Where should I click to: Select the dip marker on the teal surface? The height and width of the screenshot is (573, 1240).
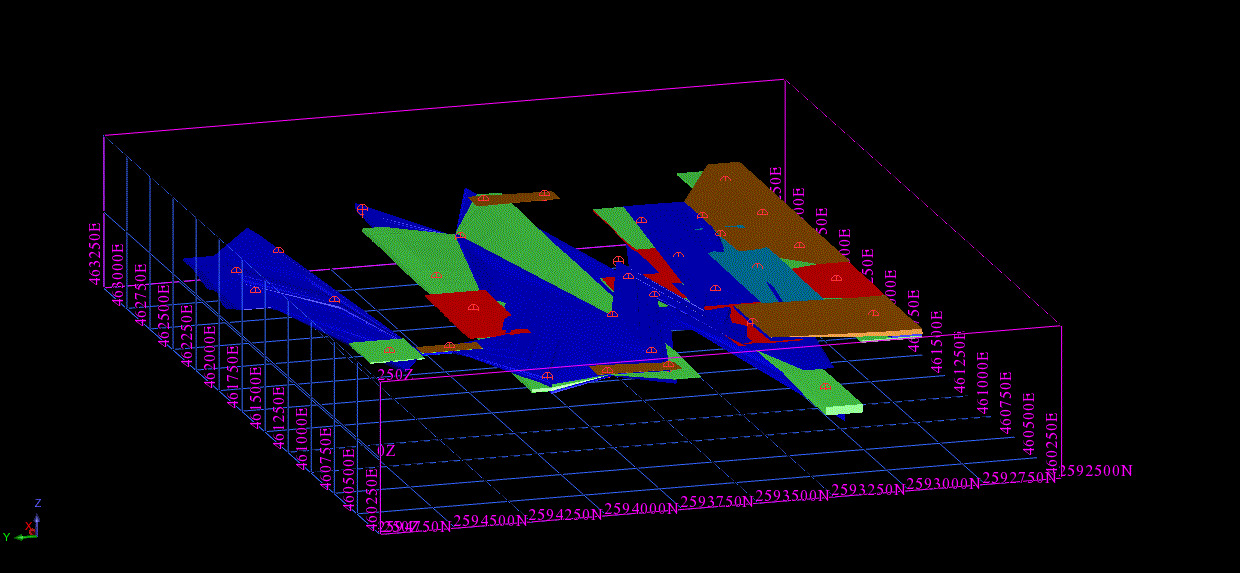pos(758,267)
